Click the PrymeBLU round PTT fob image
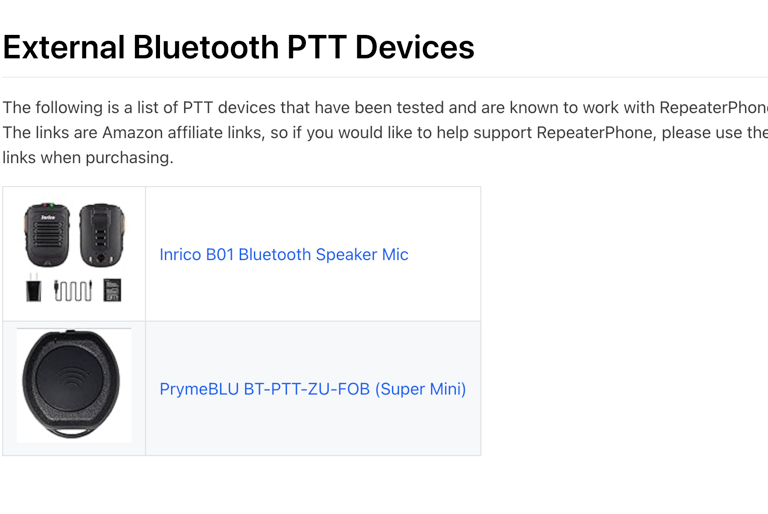Screen dimensions: 768x514 [74, 385]
